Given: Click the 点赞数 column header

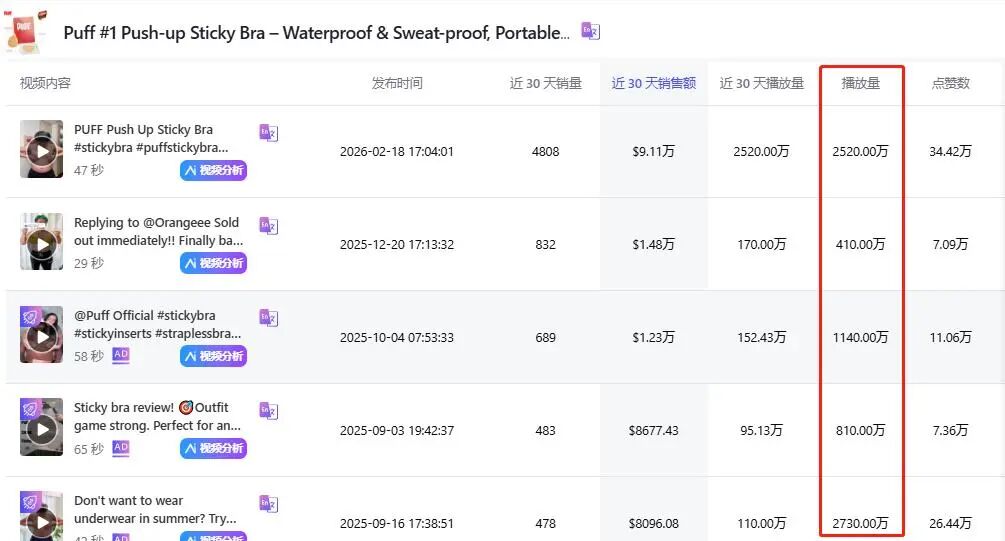Looking at the screenshot, I should [x=950, y=83].
